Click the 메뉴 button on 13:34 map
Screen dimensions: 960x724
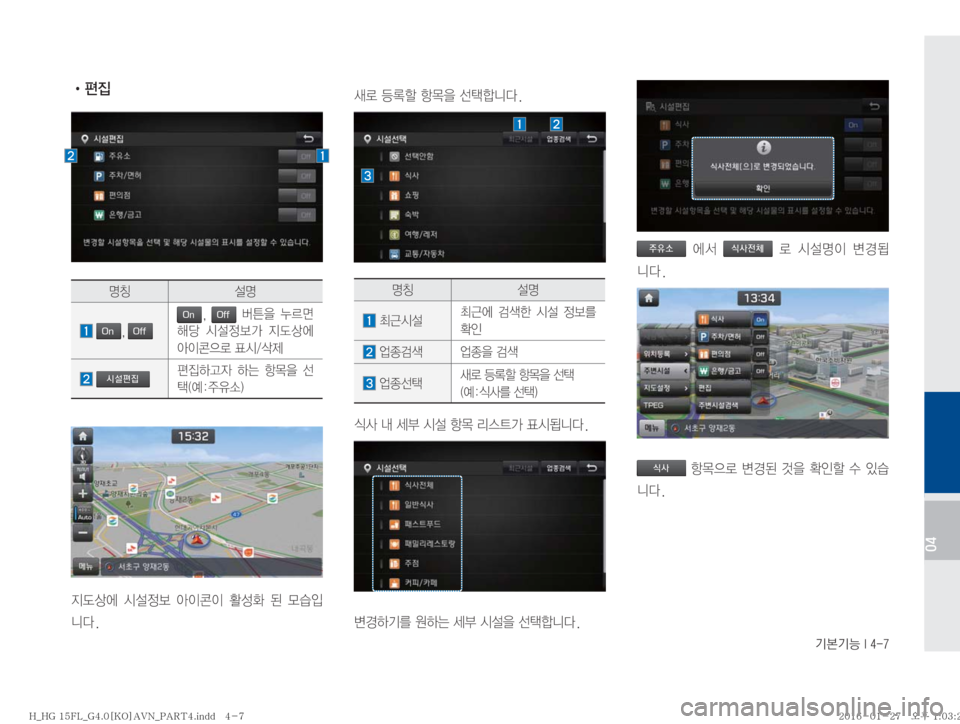(x=651, y=427)
